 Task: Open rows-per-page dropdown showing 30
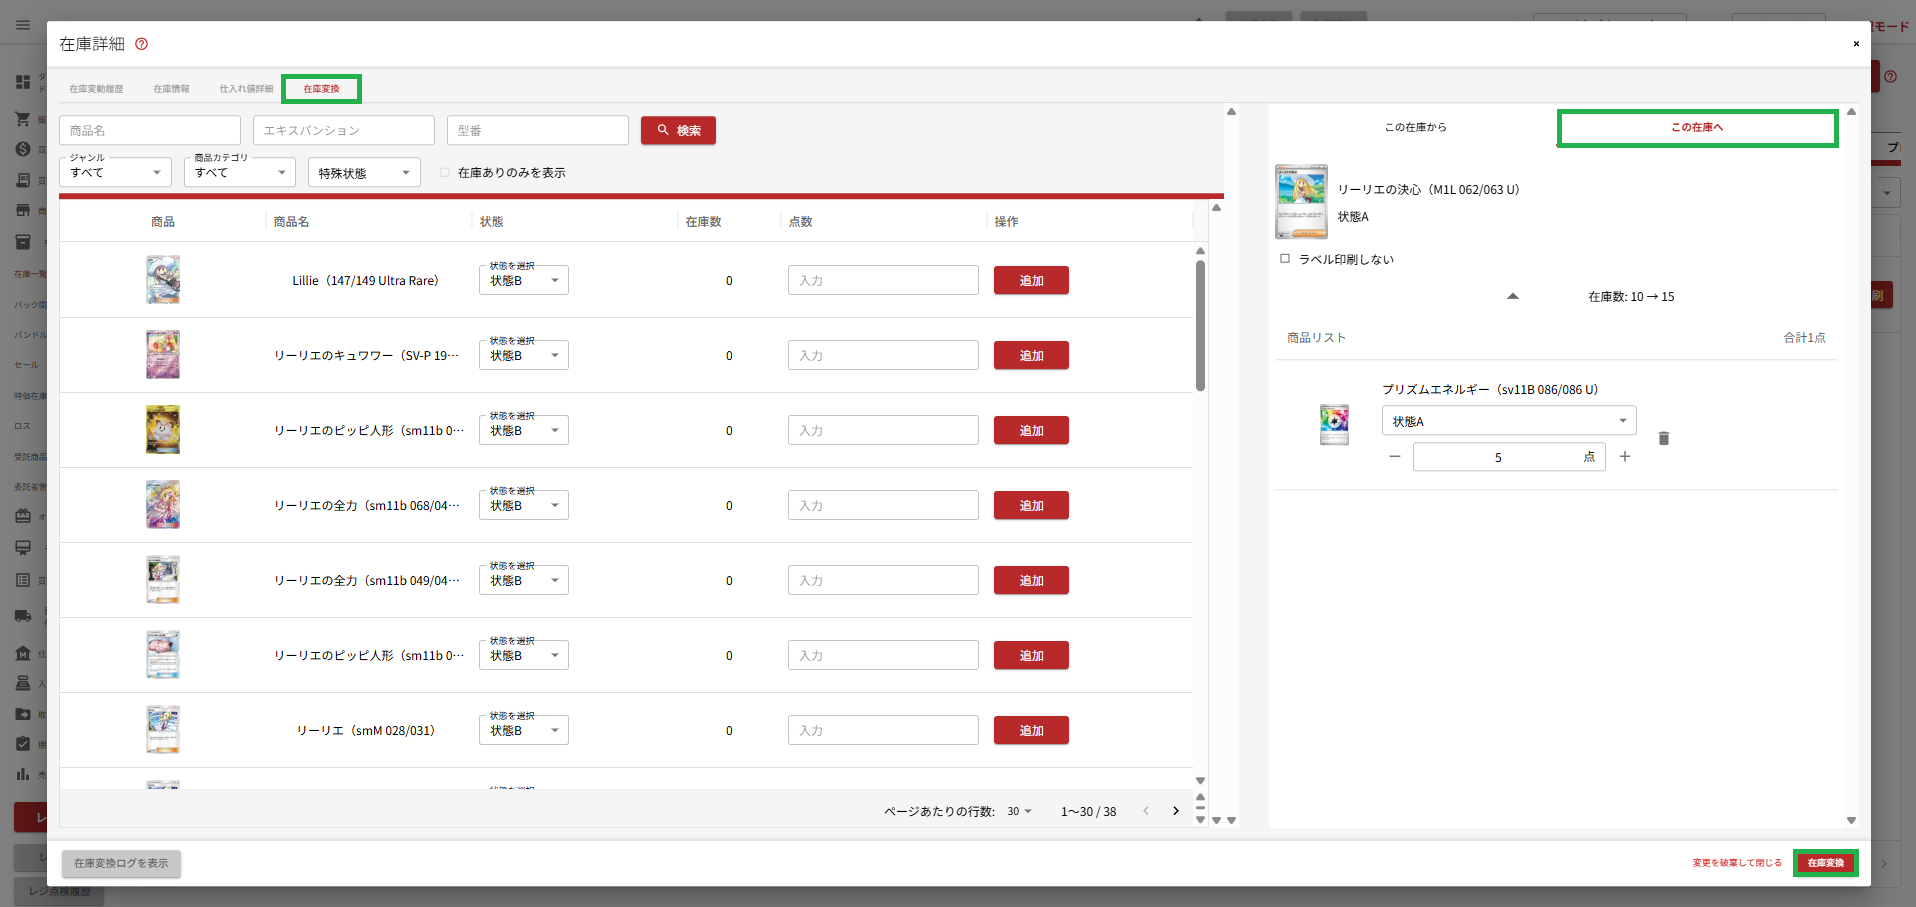click(x=1019, y=811)
